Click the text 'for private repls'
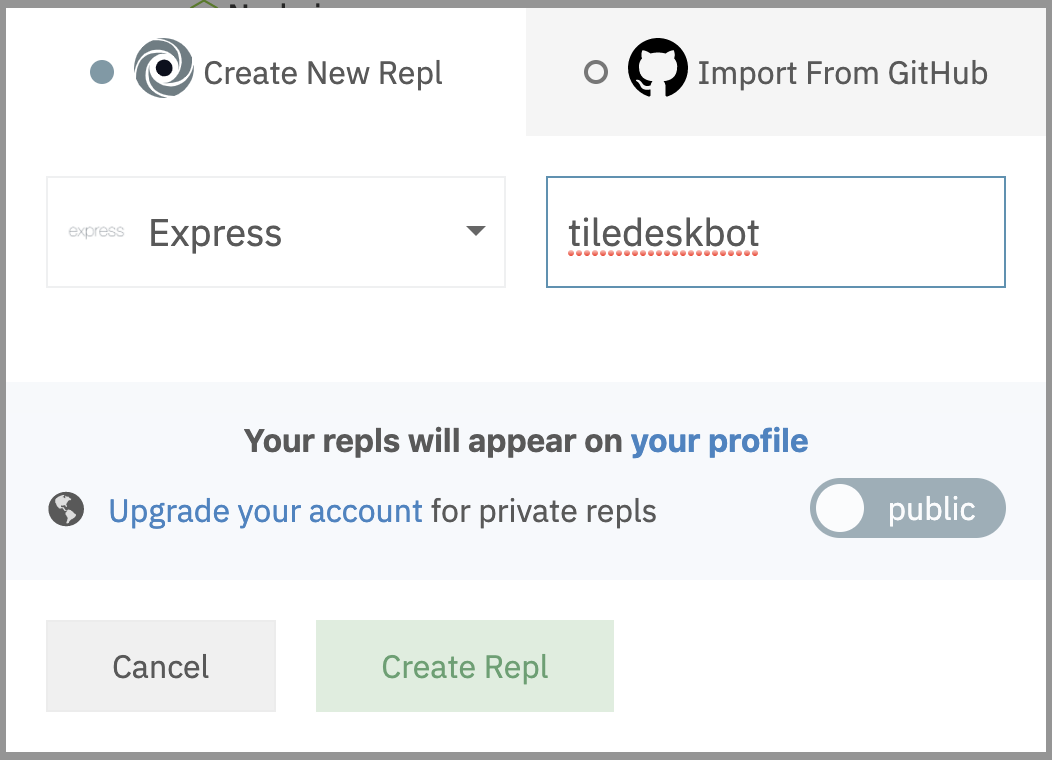Screen dimensions: 1052x760 click(x=543, y=511)
